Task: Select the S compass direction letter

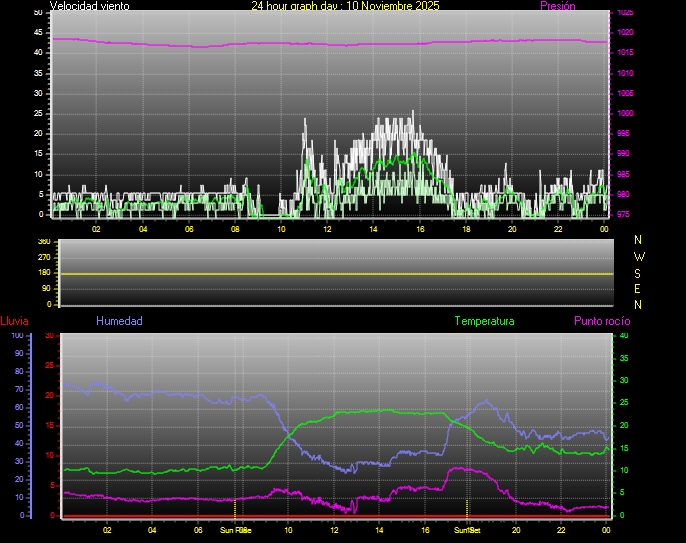Action: (639, 272)
